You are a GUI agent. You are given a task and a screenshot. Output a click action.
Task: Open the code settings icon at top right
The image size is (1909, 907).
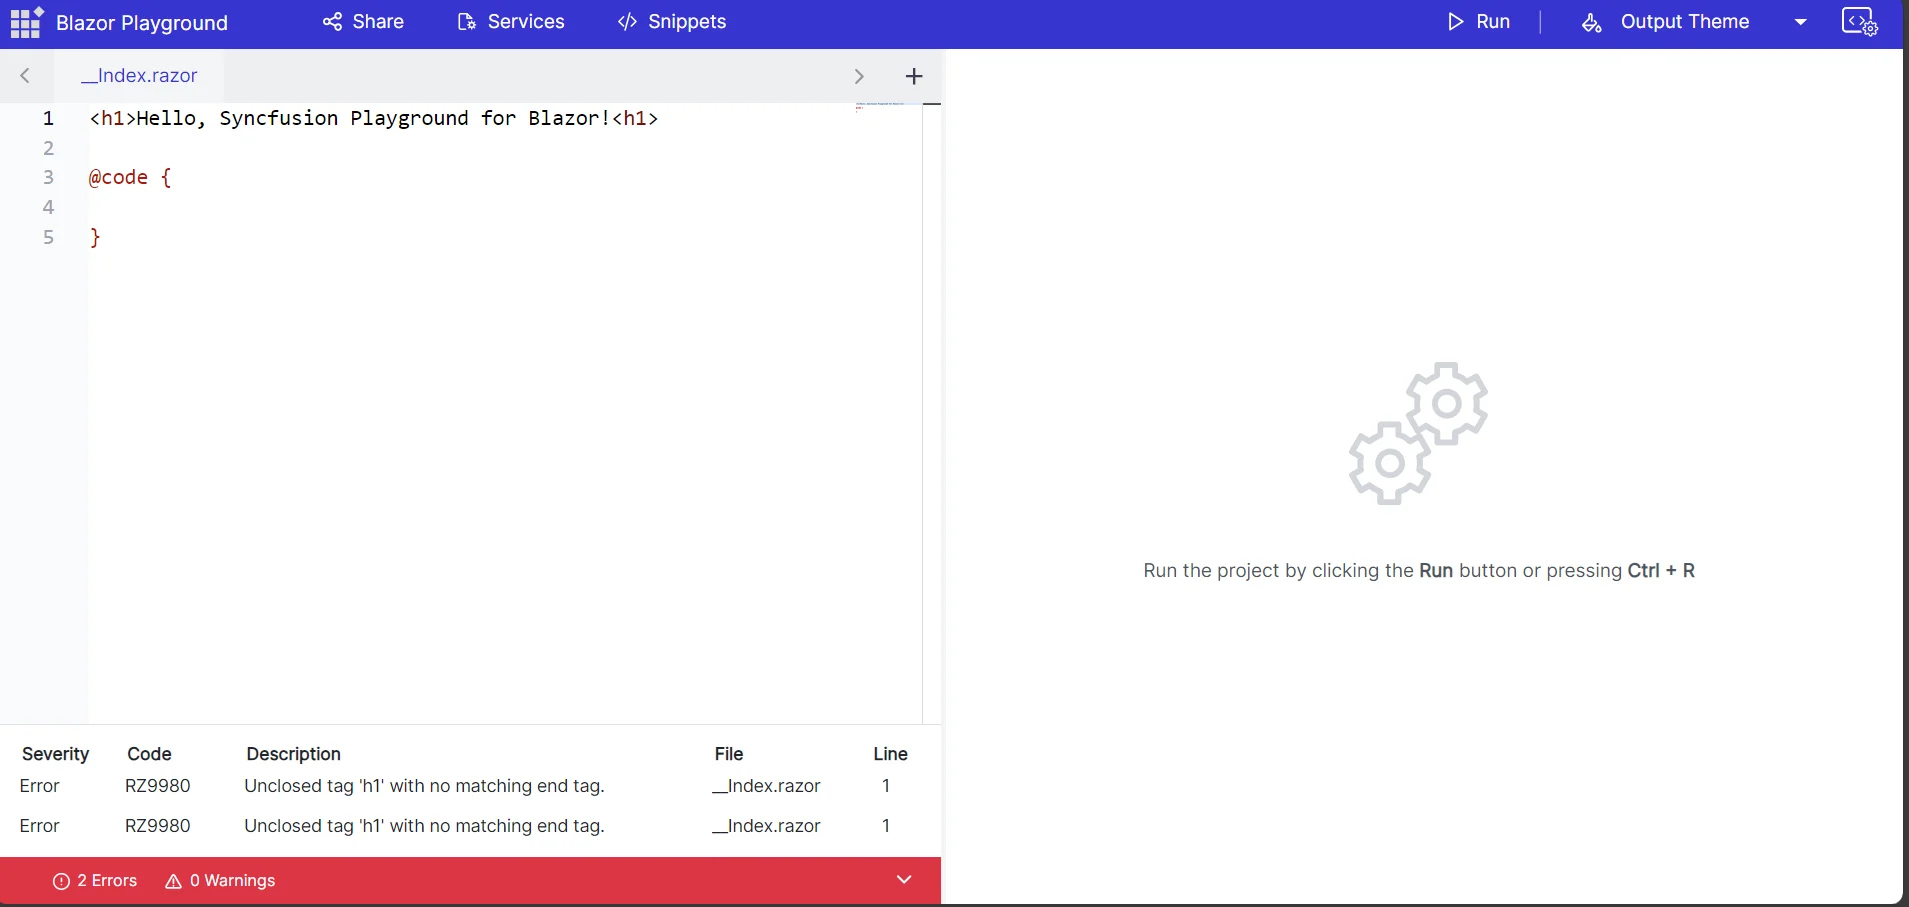(1860, 21)
